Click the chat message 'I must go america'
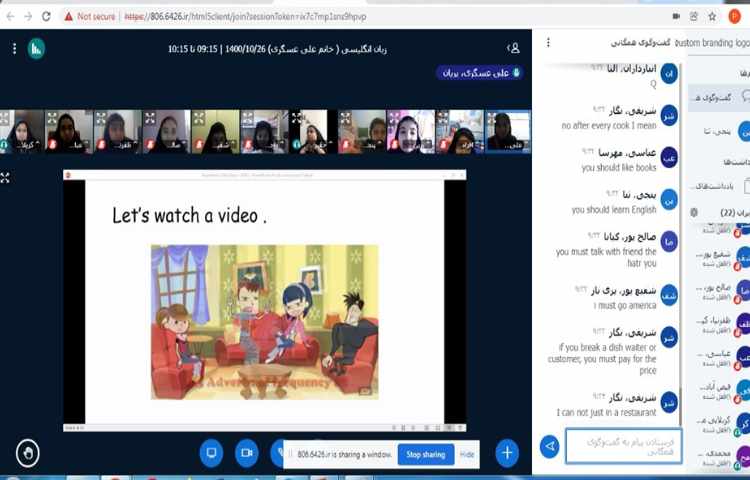The width and height of the screenshot is (750, 480). [x=625, y=305]
